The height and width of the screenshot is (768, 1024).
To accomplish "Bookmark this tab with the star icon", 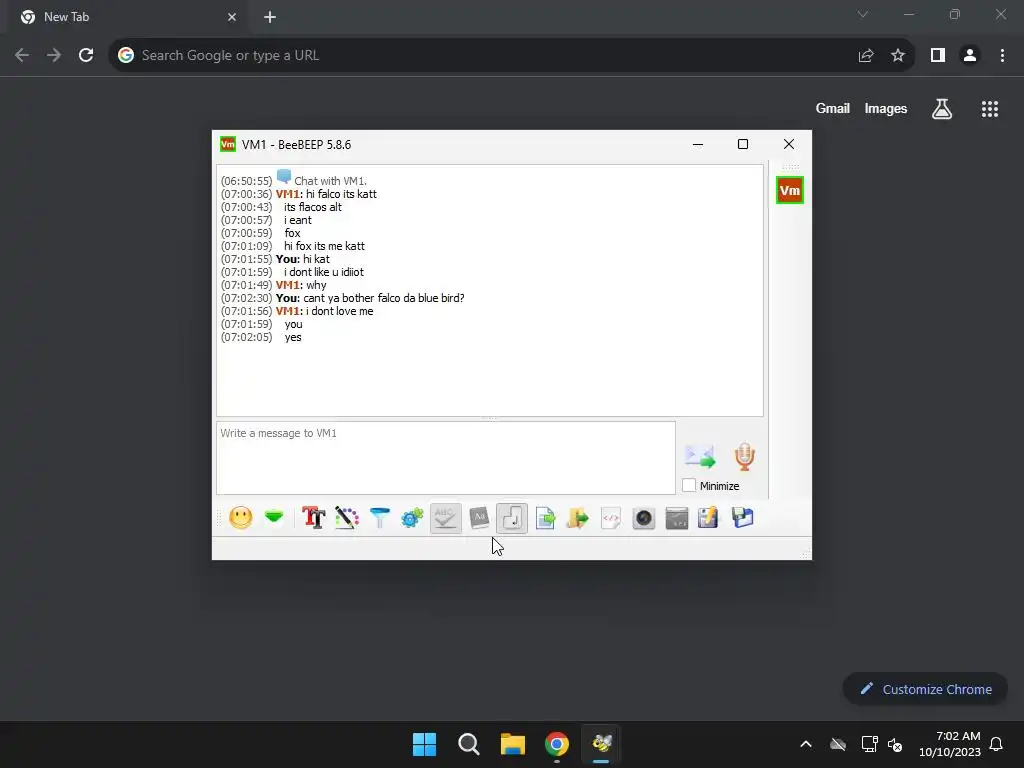I will tap(898, 56).
